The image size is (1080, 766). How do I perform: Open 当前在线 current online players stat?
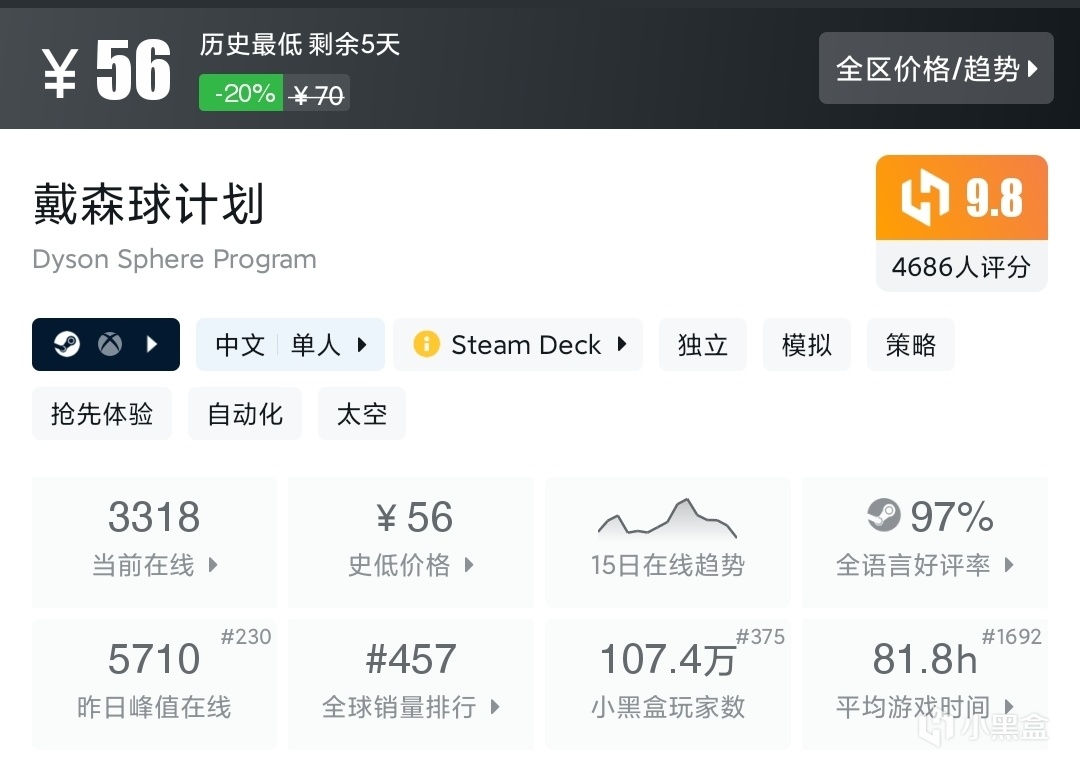(154, 541)
